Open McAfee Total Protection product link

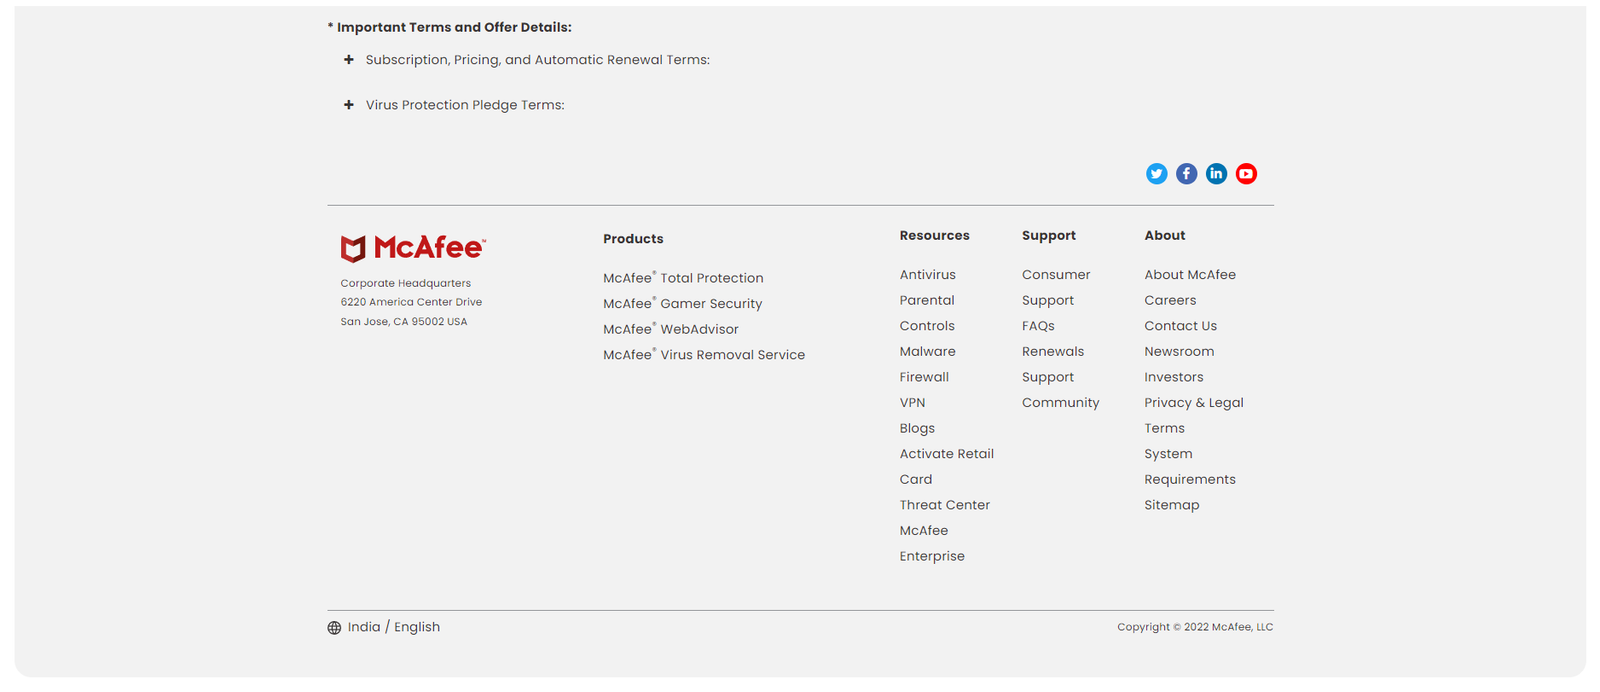[683, 278]
